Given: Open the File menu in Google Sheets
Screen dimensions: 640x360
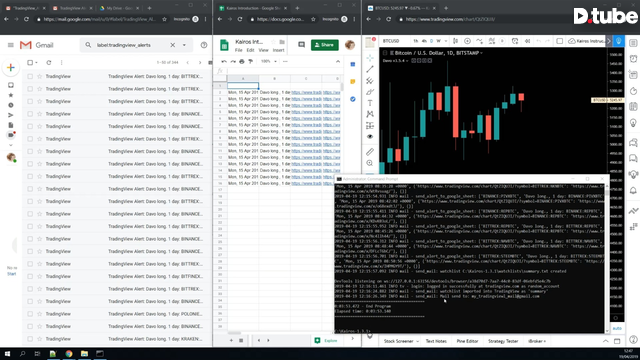Looking at the screenshot, I should click(238, 50).
